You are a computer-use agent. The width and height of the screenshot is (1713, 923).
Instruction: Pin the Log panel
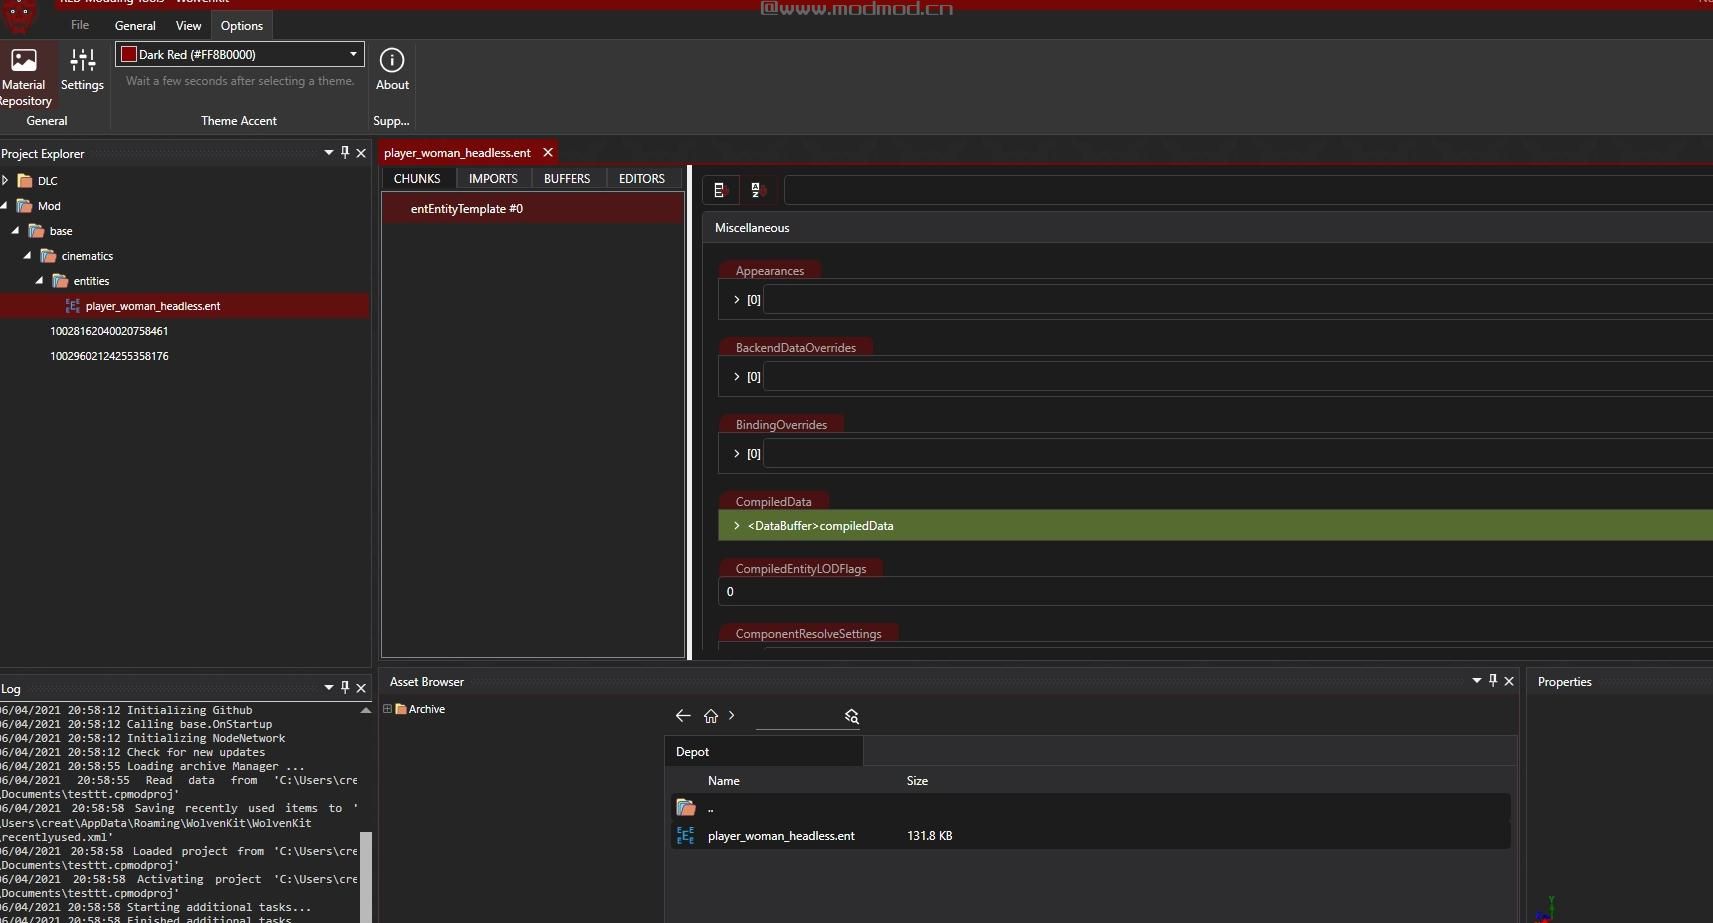[x=345, y=687]
